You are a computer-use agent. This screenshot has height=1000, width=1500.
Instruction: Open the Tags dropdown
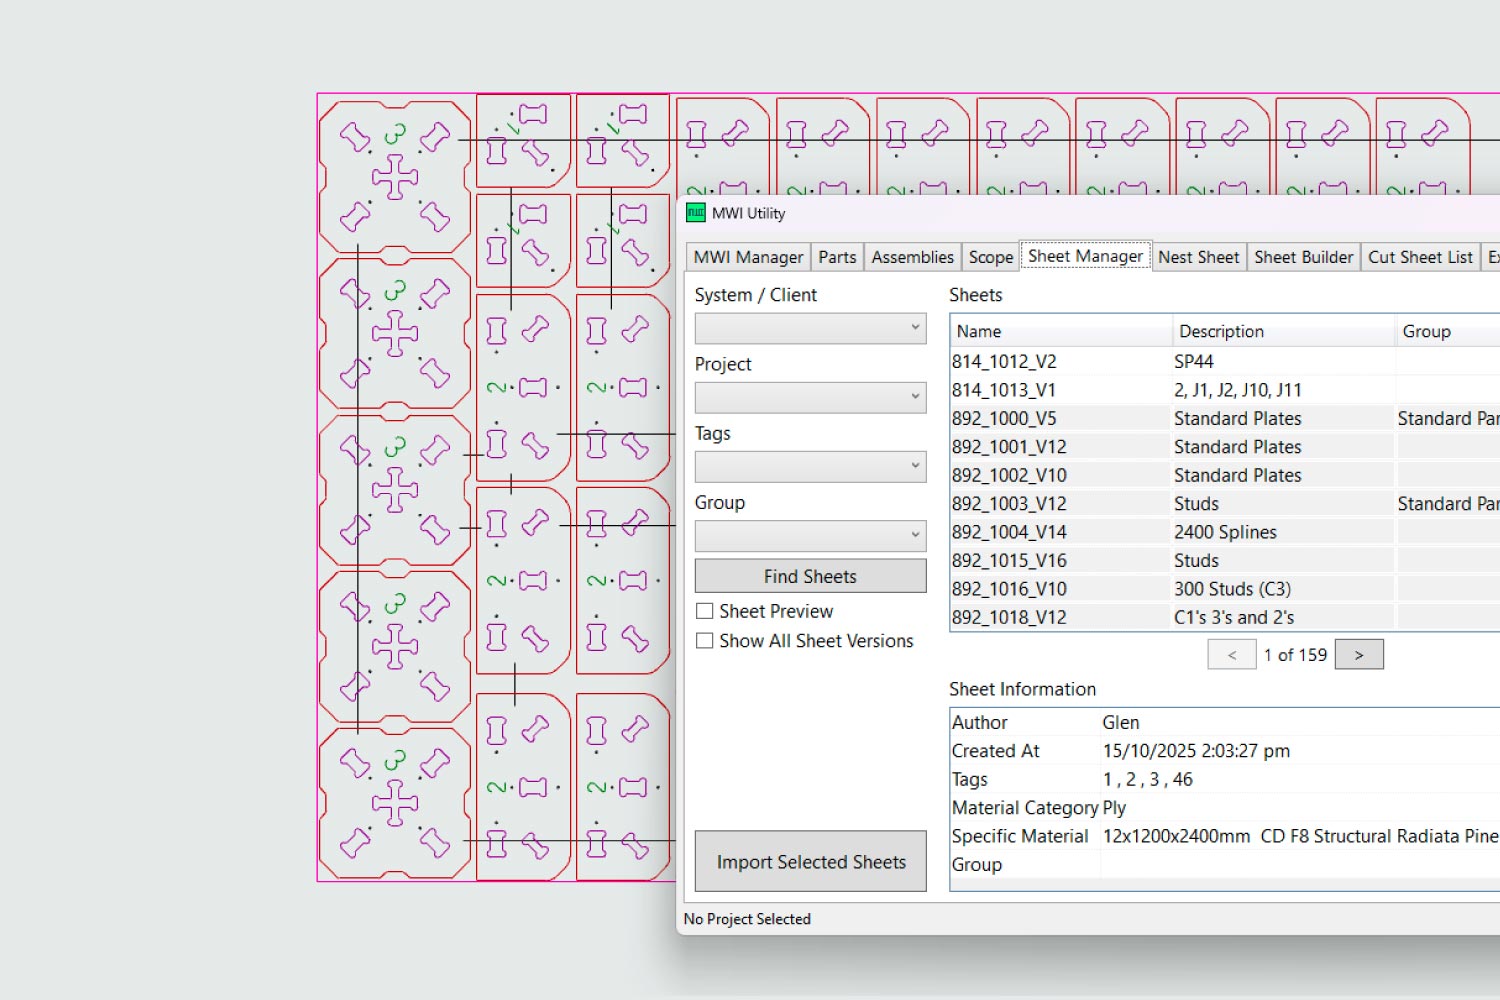click(810, 466)
